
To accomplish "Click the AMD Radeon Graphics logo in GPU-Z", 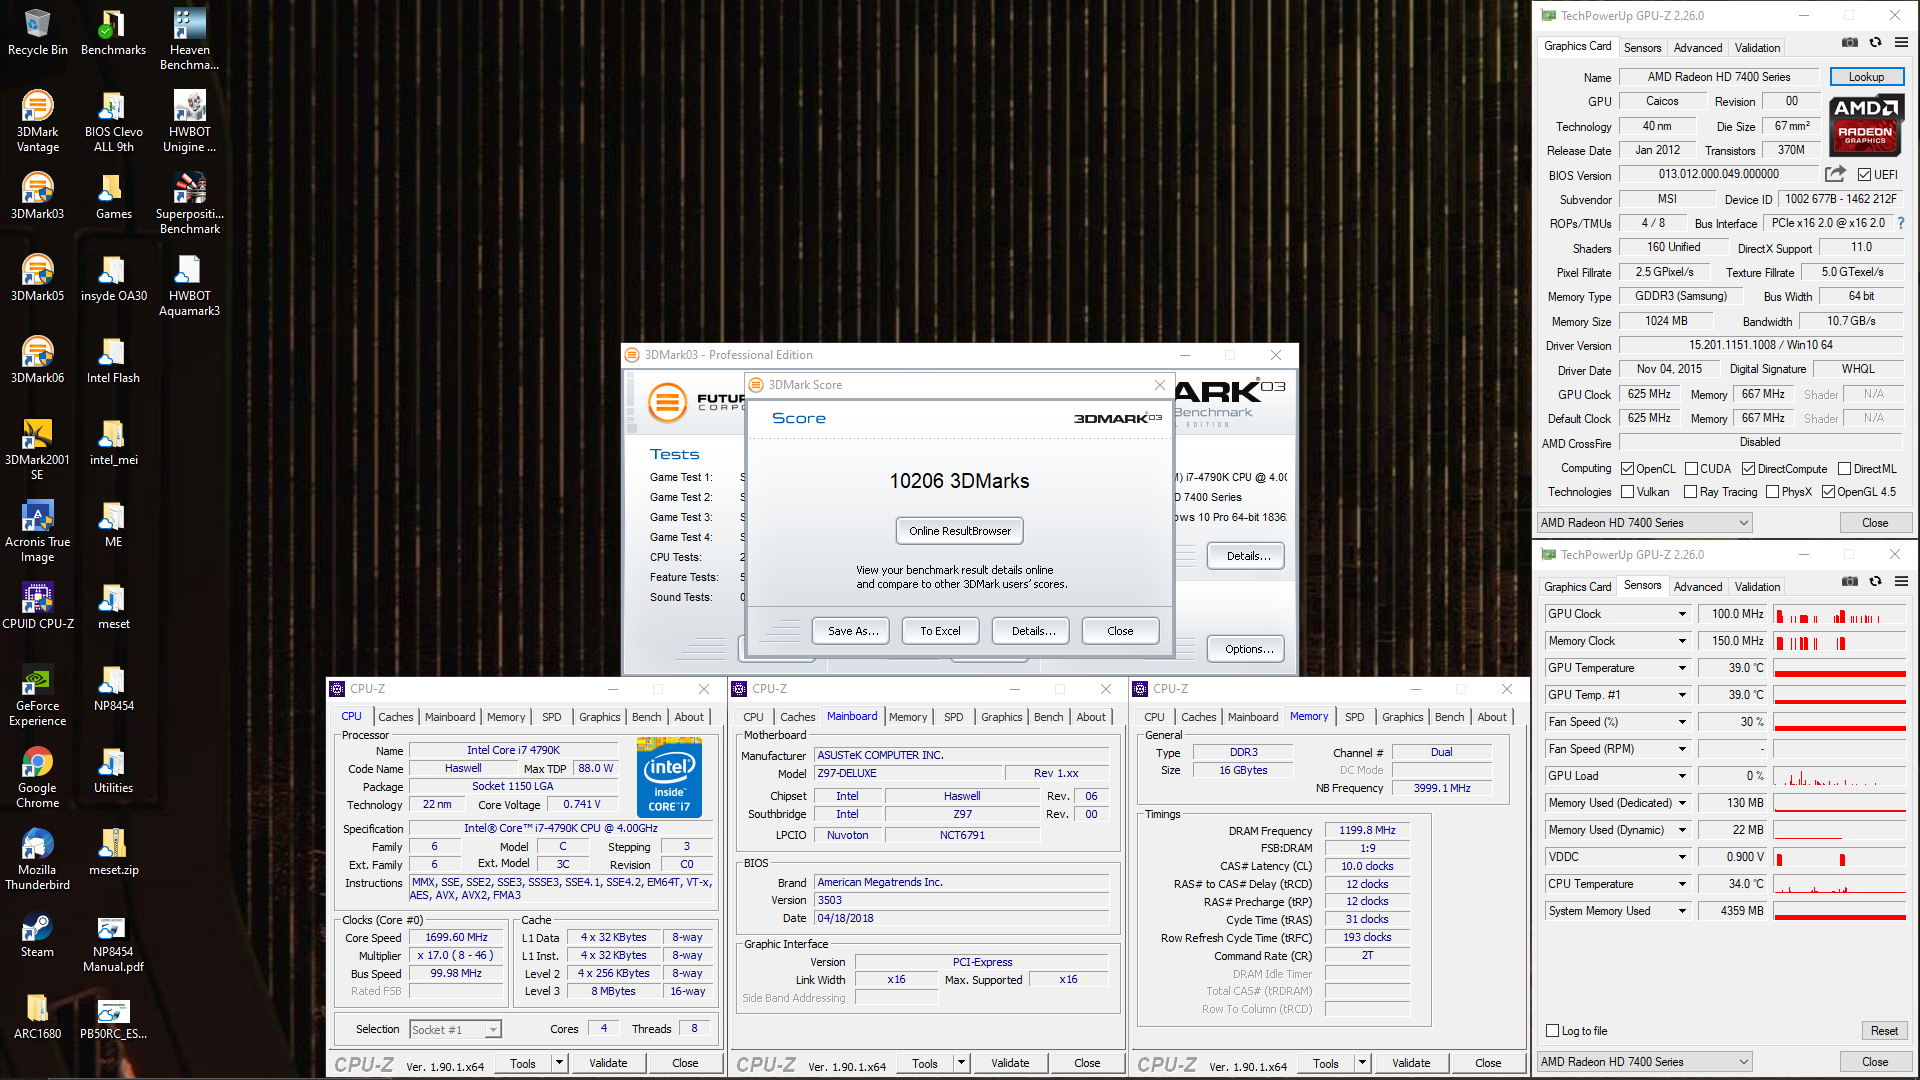I will 1865,125.
